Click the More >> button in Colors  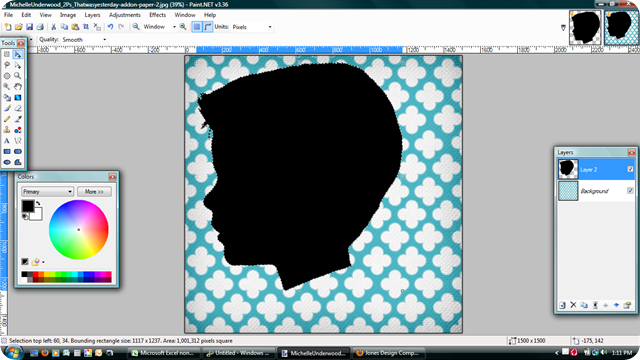pos(94,191)
